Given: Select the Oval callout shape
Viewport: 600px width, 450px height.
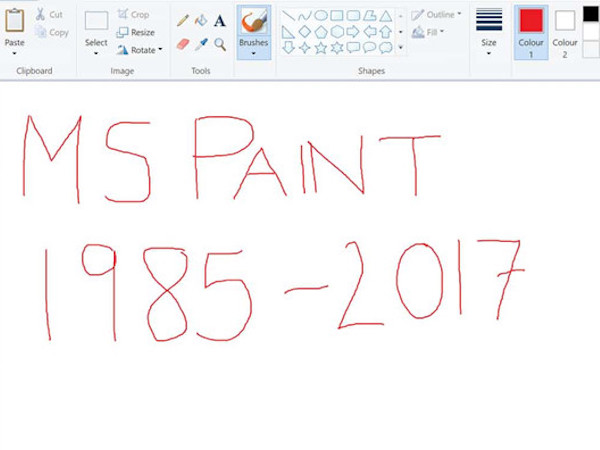Looking at the screenshot, I should click(x=370, y=47).
